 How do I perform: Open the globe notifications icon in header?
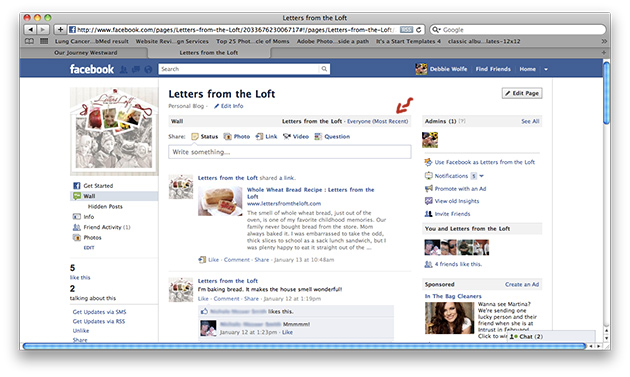[x=148, y=70]
